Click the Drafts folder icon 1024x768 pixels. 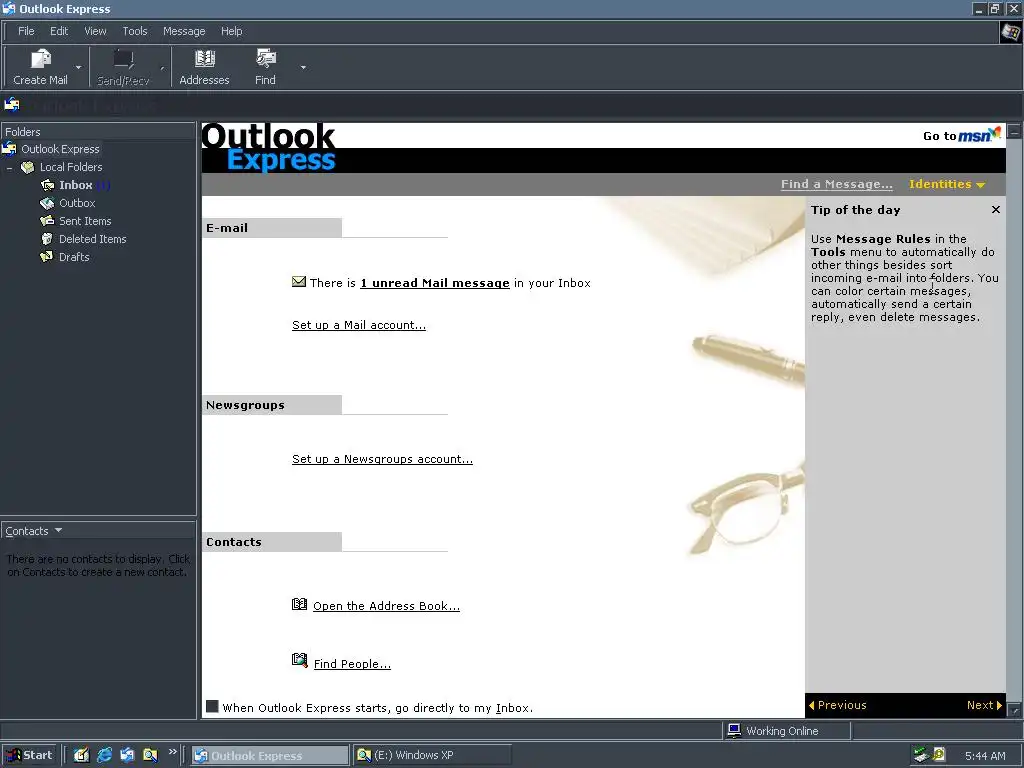click(x=47, y=257)
